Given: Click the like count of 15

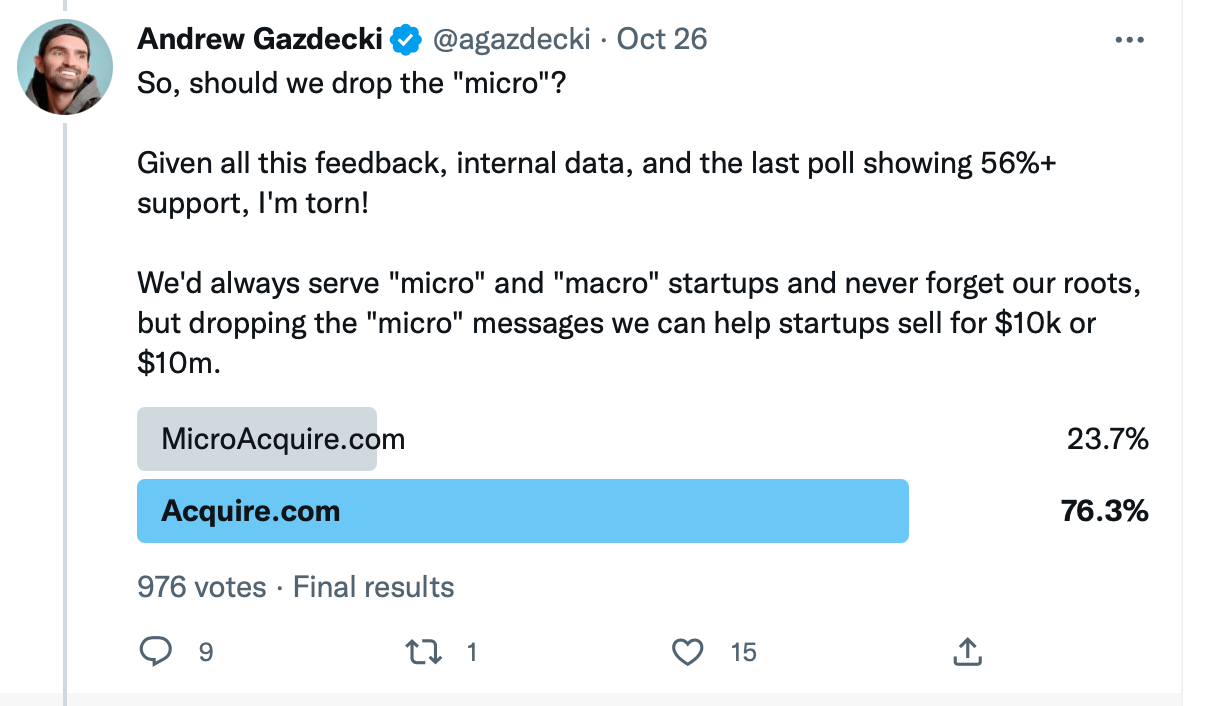Looking at the screenshot, I should (743, 653).
